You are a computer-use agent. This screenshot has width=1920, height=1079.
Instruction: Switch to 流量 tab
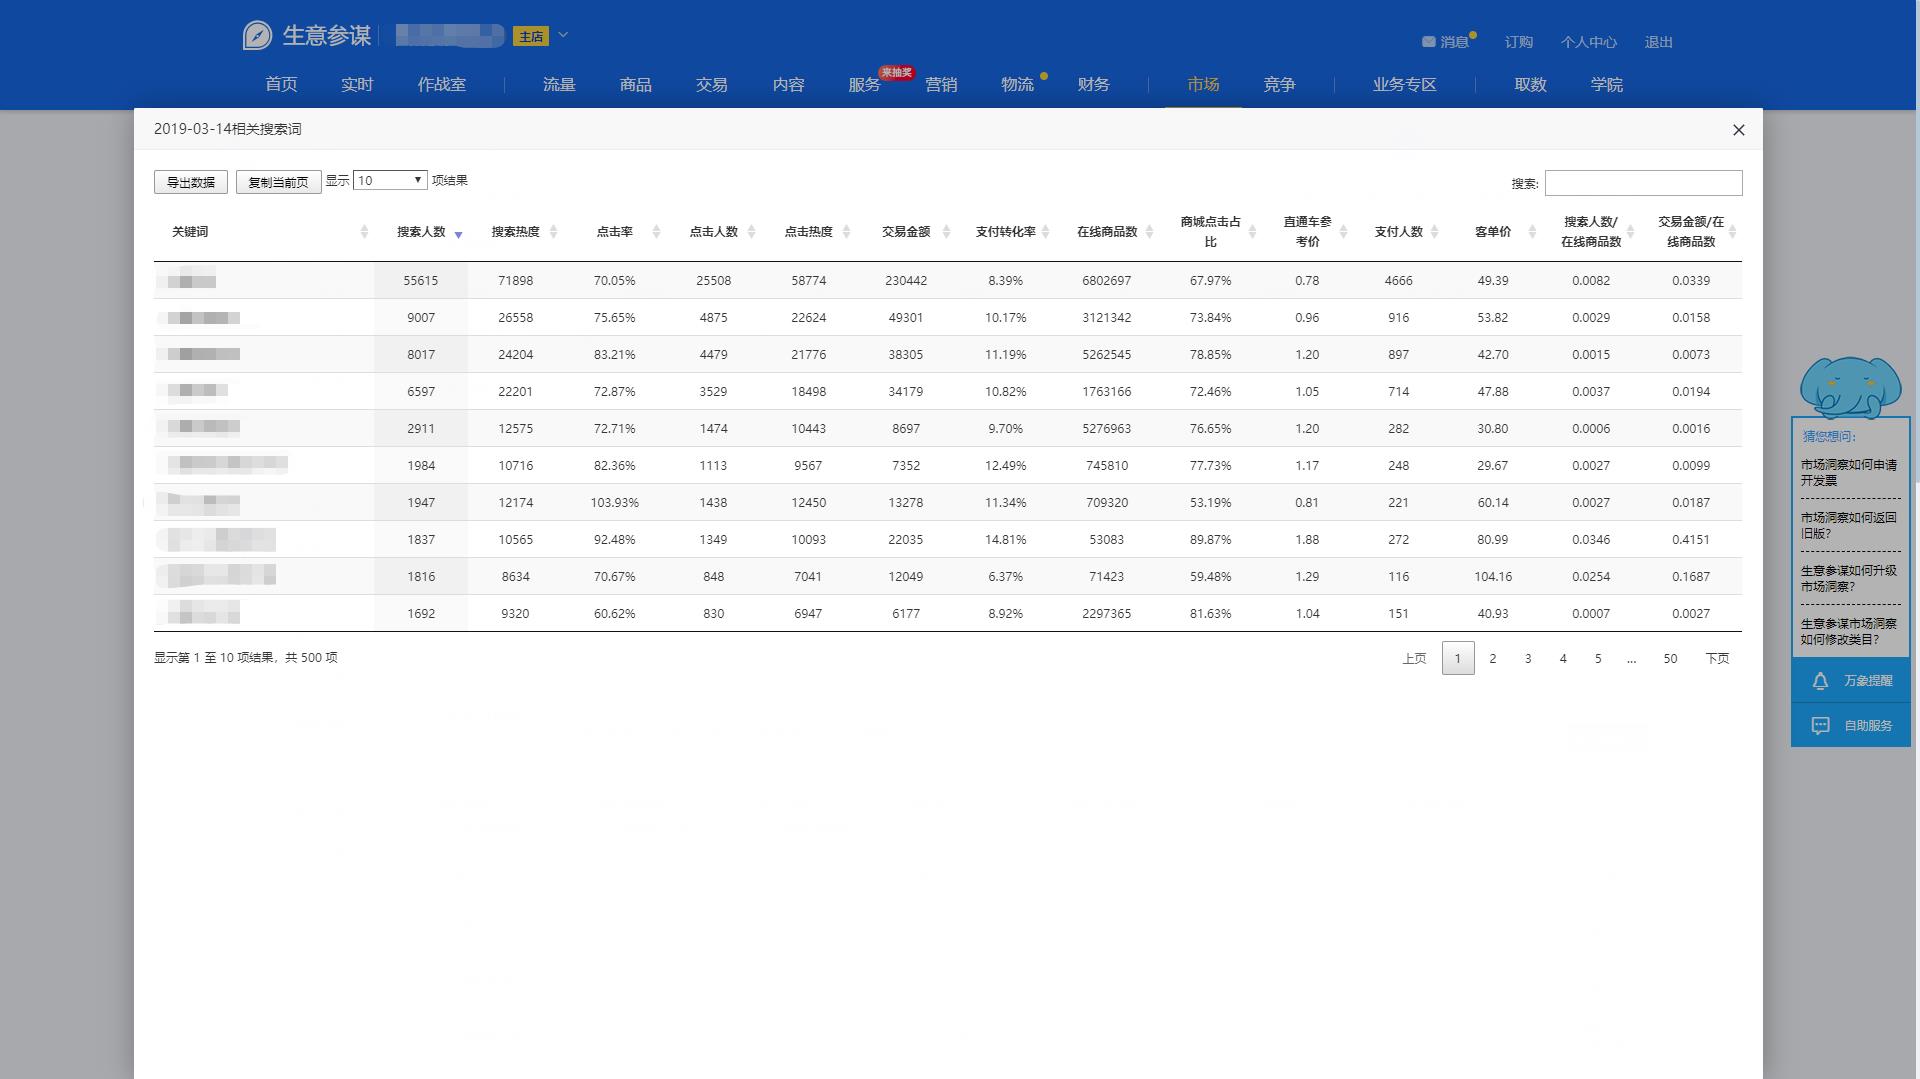(559, 84)
